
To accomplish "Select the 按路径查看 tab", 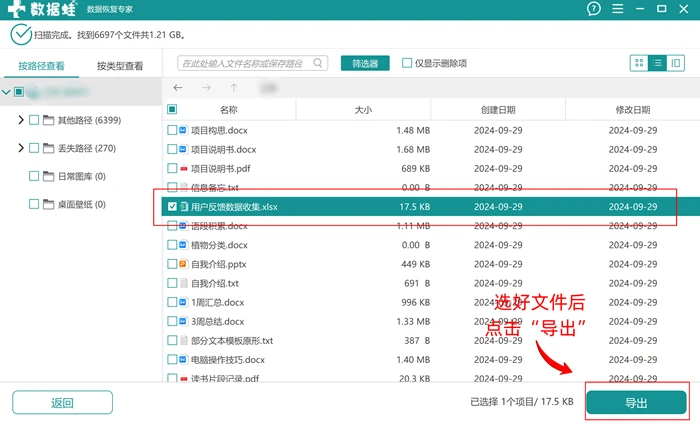I will [x=41, y=66].
